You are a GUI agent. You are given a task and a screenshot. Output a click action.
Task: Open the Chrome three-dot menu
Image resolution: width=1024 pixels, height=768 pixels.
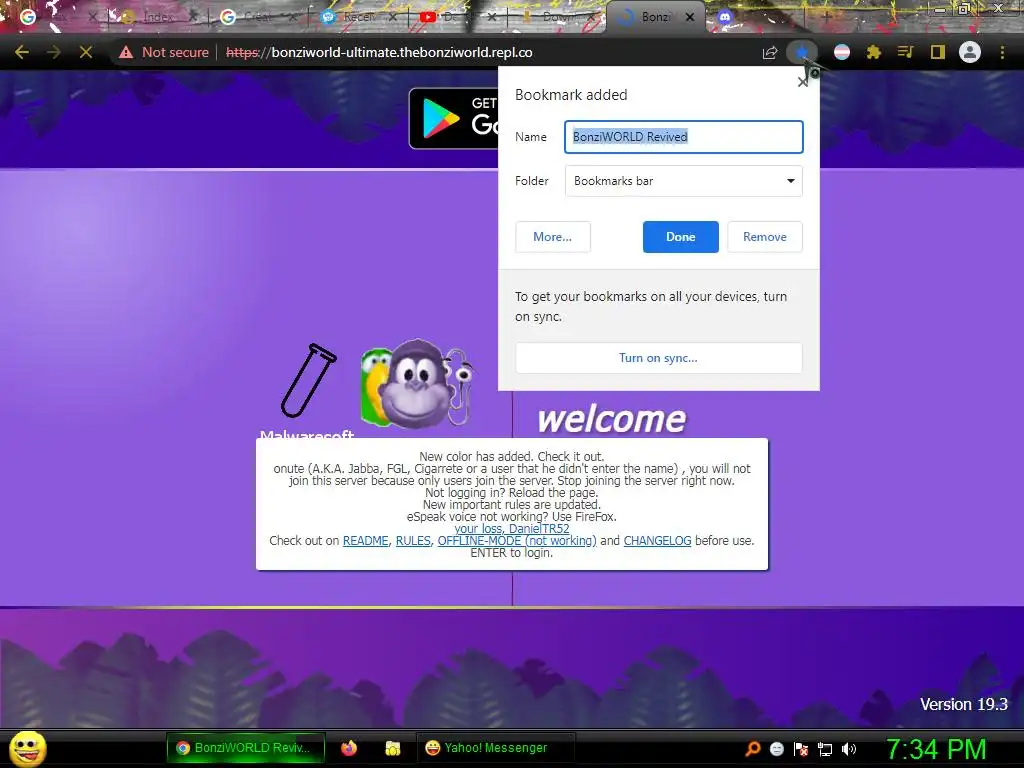pos(1002,52)
